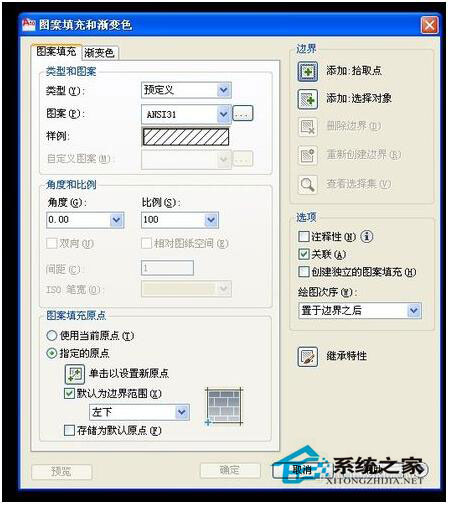Image resolution: width=451 pixels, height=505 pixels.
Task: Click the Inherit Properties (继承特性) icon
Action: 307,357
